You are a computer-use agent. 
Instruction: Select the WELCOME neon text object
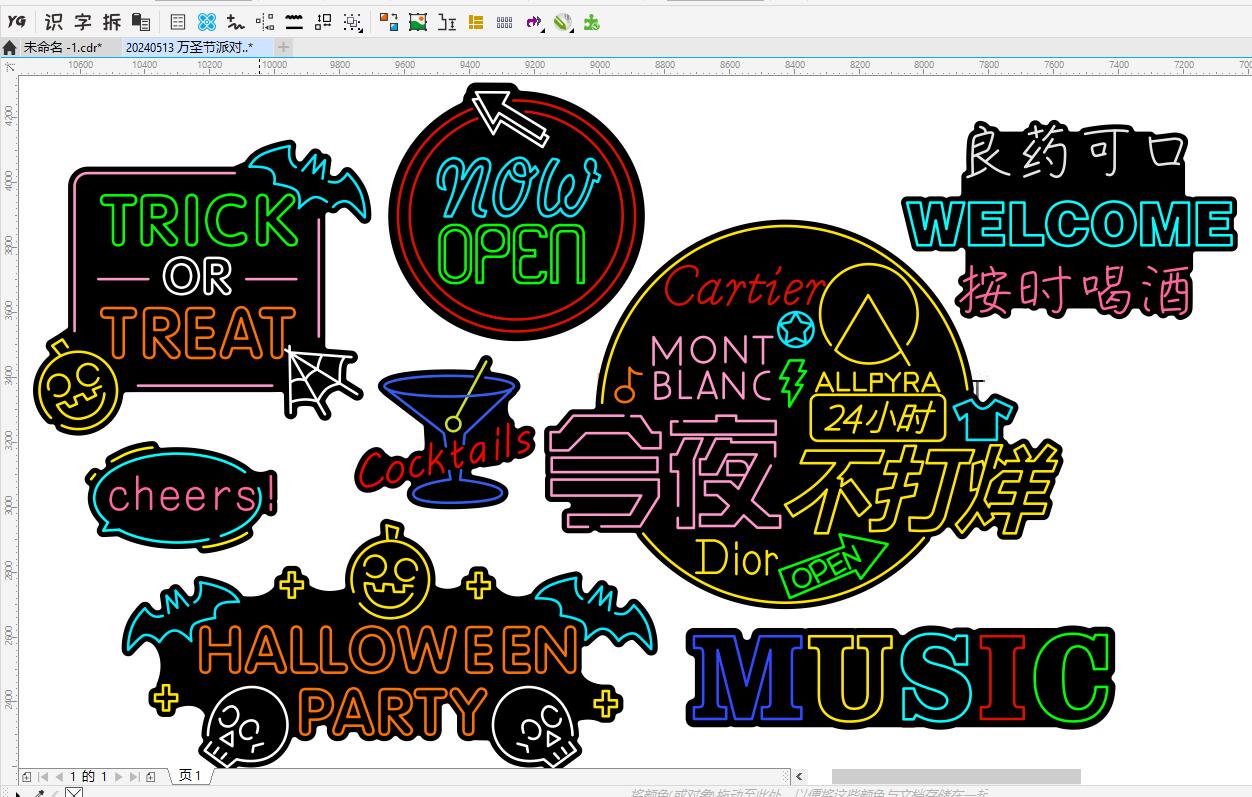coord(1069,224)
